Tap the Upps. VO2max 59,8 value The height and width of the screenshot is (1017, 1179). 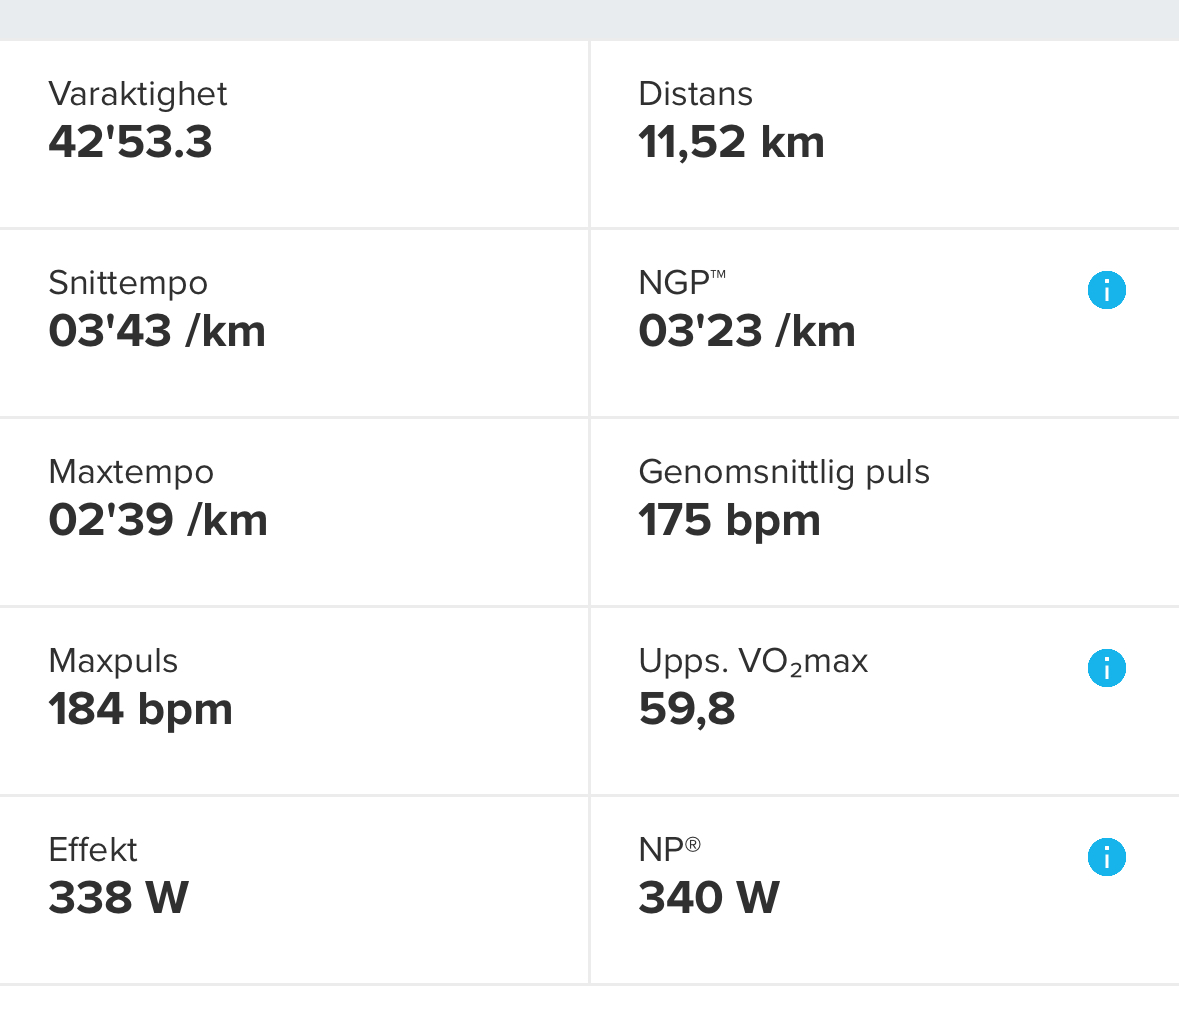(686, 710)
